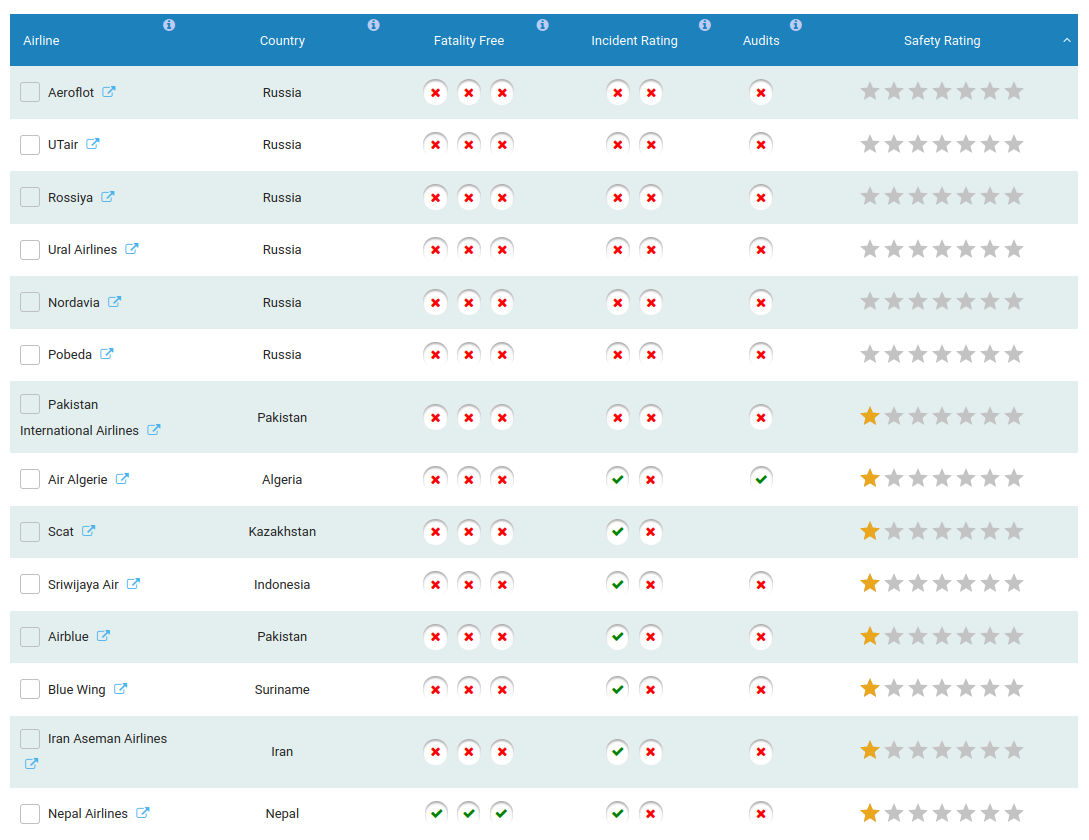Tick the Pobeda checkbox
Screen dimensions: 1089x840
pyautogui.click(x=30, y=354)
